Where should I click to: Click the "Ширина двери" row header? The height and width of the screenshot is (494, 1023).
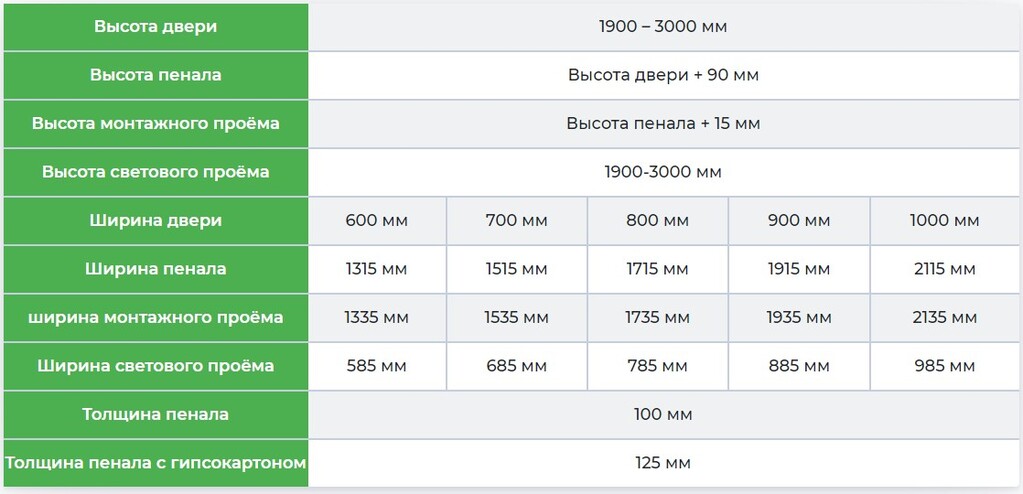click(x=155, y=220)
